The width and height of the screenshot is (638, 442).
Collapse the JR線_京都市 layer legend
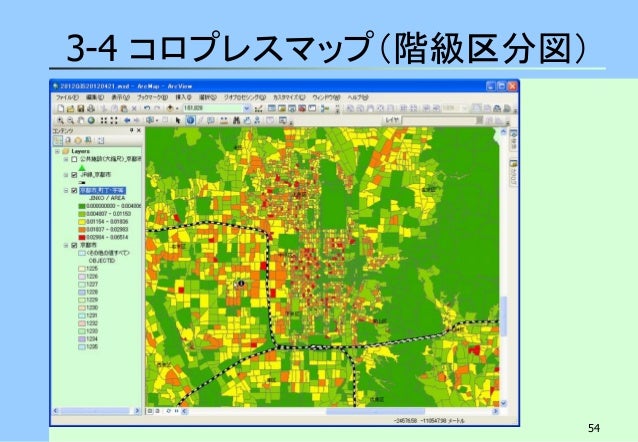click(x=66, y=175)
